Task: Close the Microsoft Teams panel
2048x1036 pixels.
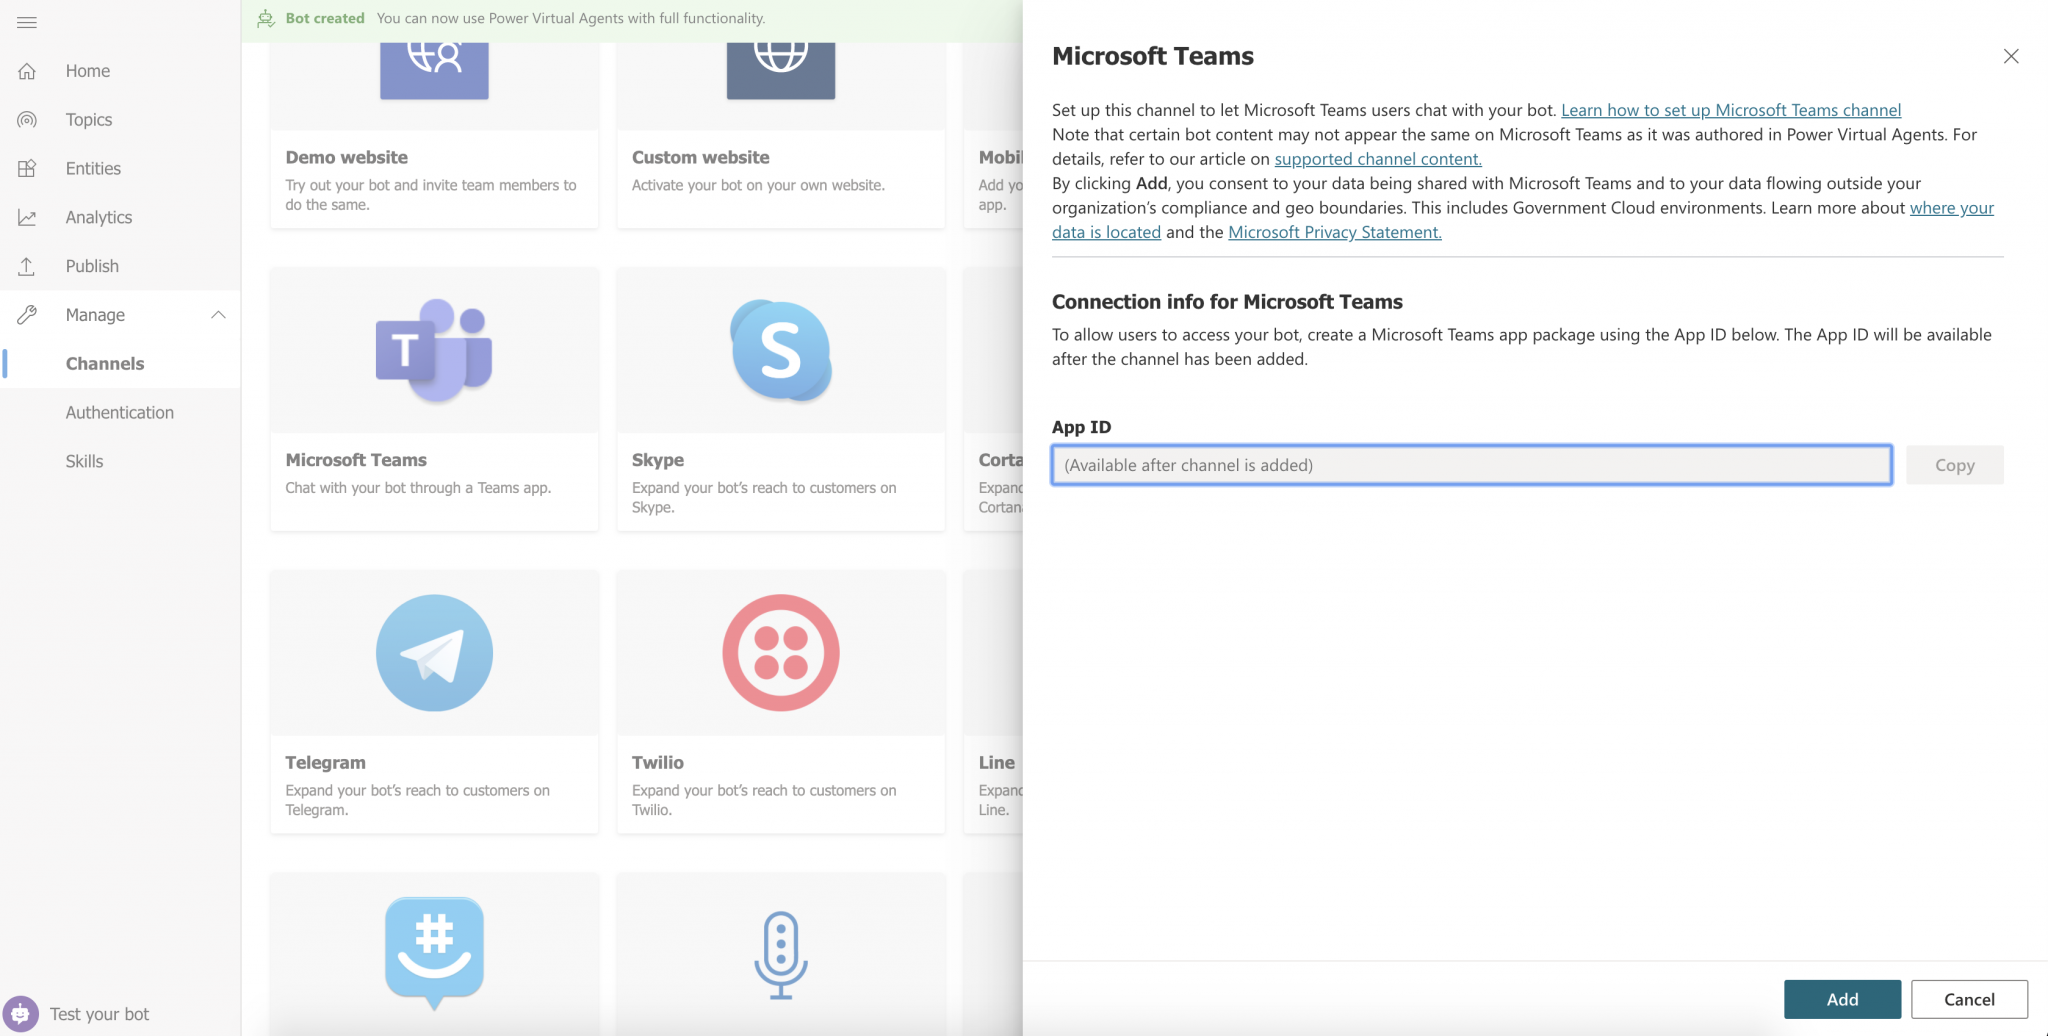Action: pyautogui.click(x=2010, y=56)
